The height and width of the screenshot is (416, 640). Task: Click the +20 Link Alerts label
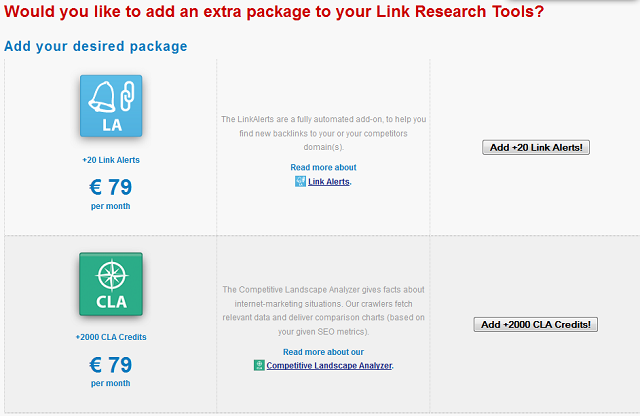(111, 160)
